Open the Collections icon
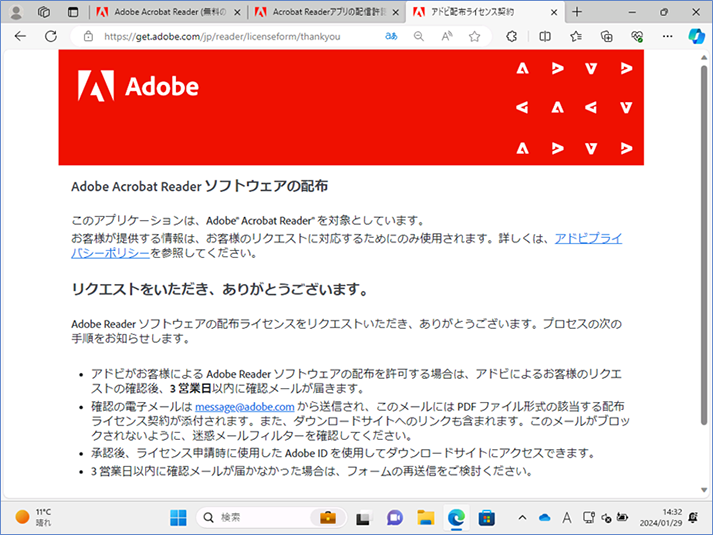The width and height of the screenshot is (713, 535). tap(607, 36)
